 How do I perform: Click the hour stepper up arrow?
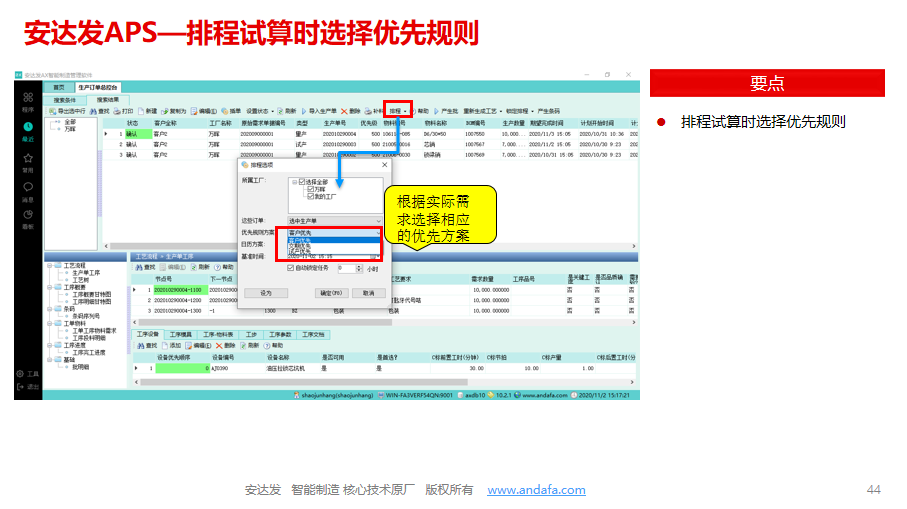pyautogui.click(x=359, y=266)
